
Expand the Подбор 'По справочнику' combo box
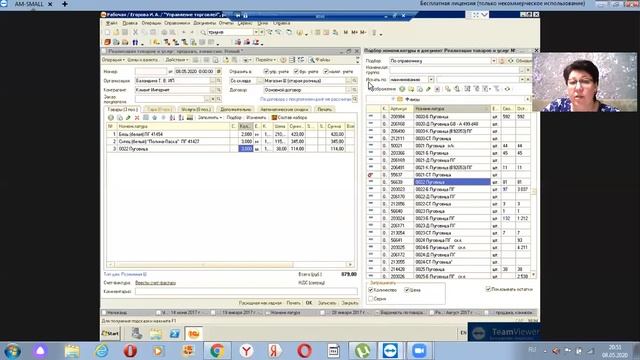pyautogui.click(x=493, y=61)
